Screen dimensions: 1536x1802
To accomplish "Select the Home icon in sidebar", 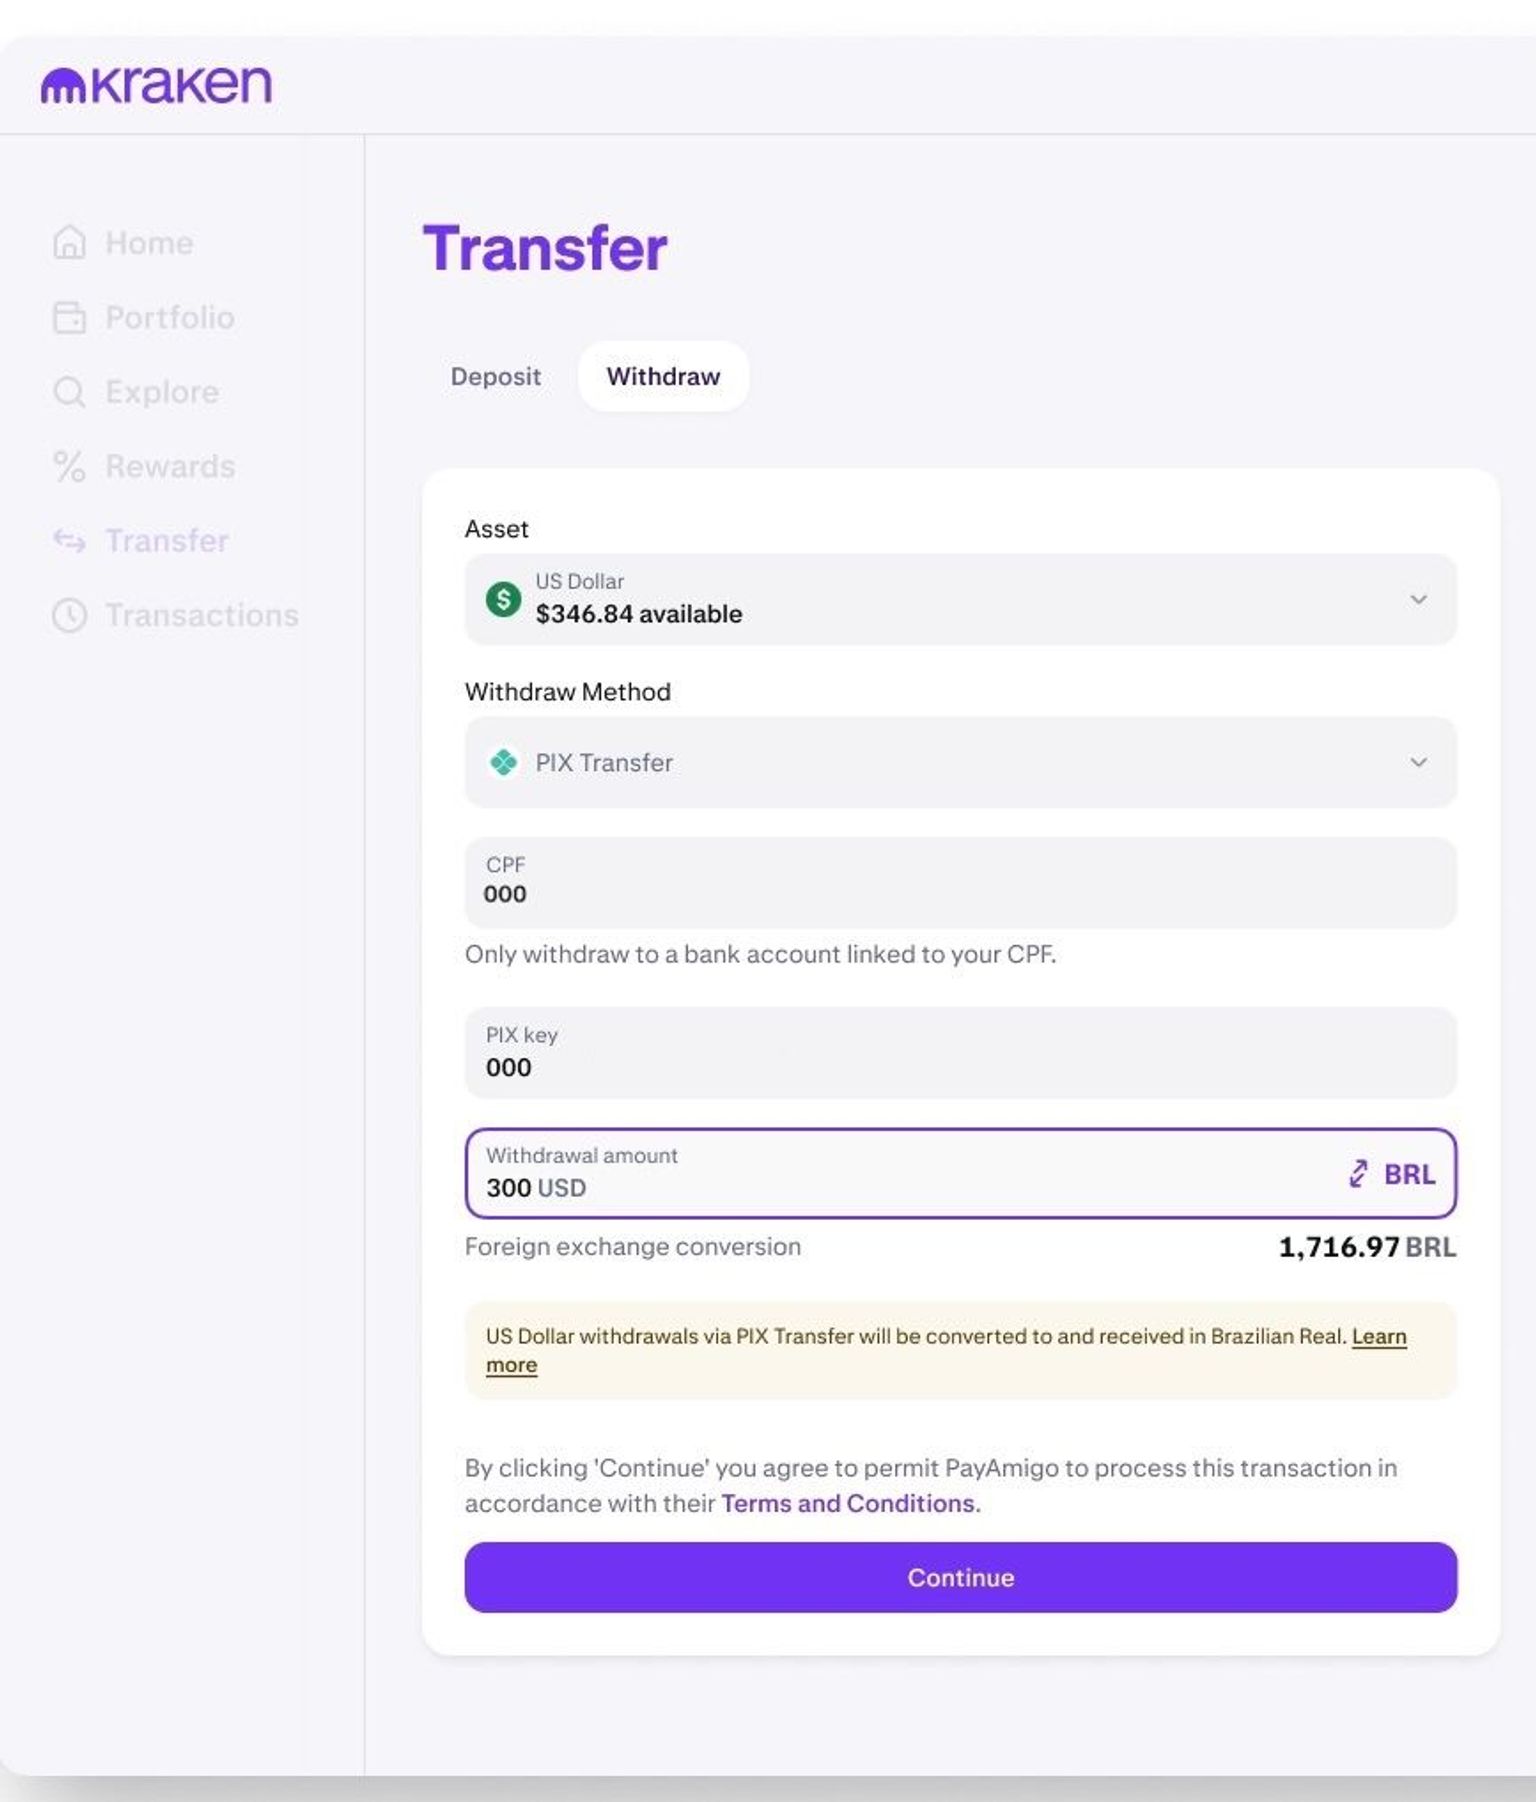I will (x=68, y=242).
